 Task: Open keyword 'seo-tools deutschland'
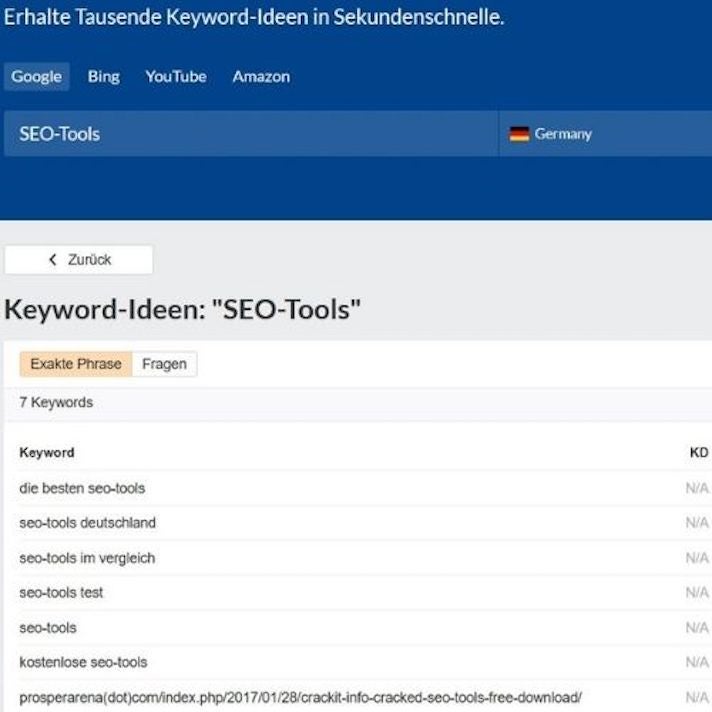point(88,523)
